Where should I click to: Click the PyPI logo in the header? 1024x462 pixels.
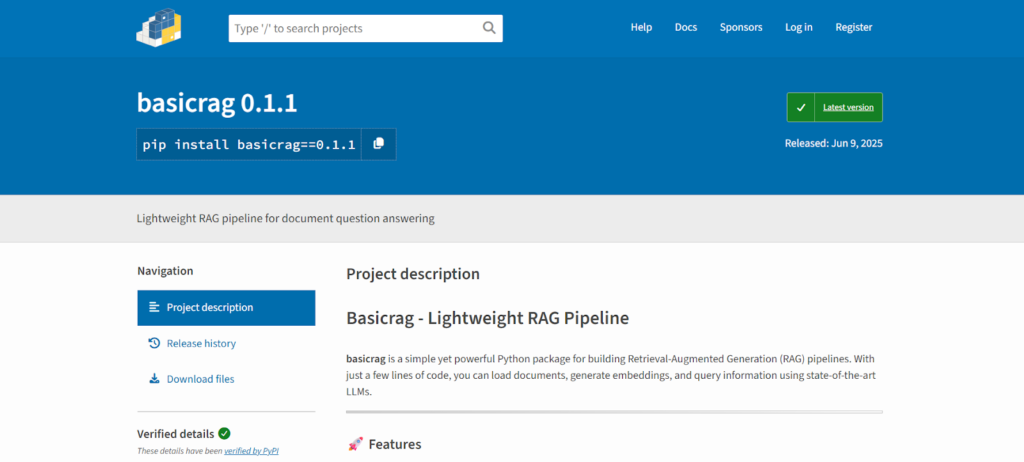[159, 28]
